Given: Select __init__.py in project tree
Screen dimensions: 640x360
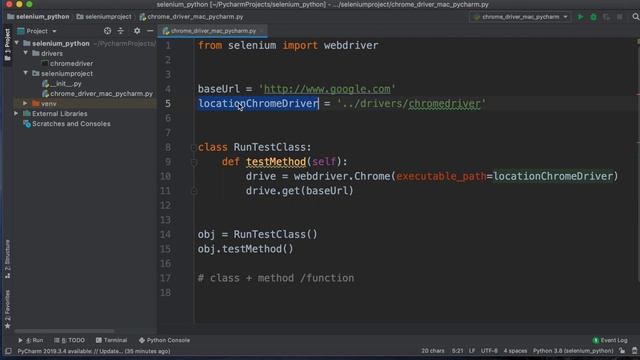Looking at the screenshot, I should pyautogui.click(x=62, y=83).
